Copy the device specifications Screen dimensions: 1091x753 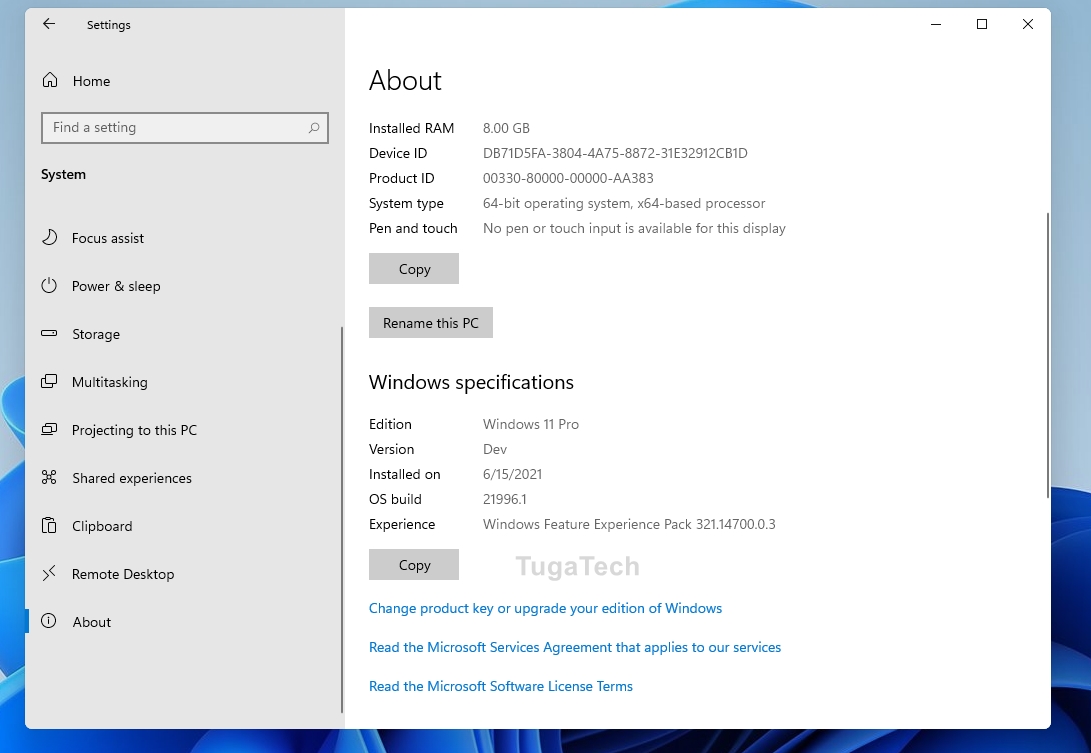click(414, 269)
